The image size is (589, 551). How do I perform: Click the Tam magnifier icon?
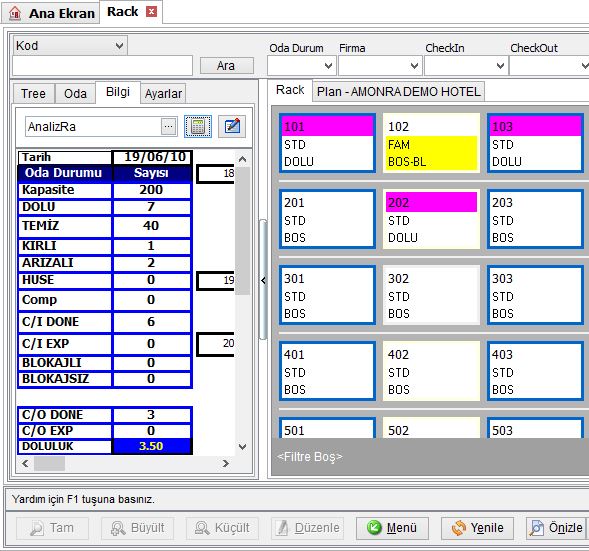pyautogui.click(x=37, y=528)
